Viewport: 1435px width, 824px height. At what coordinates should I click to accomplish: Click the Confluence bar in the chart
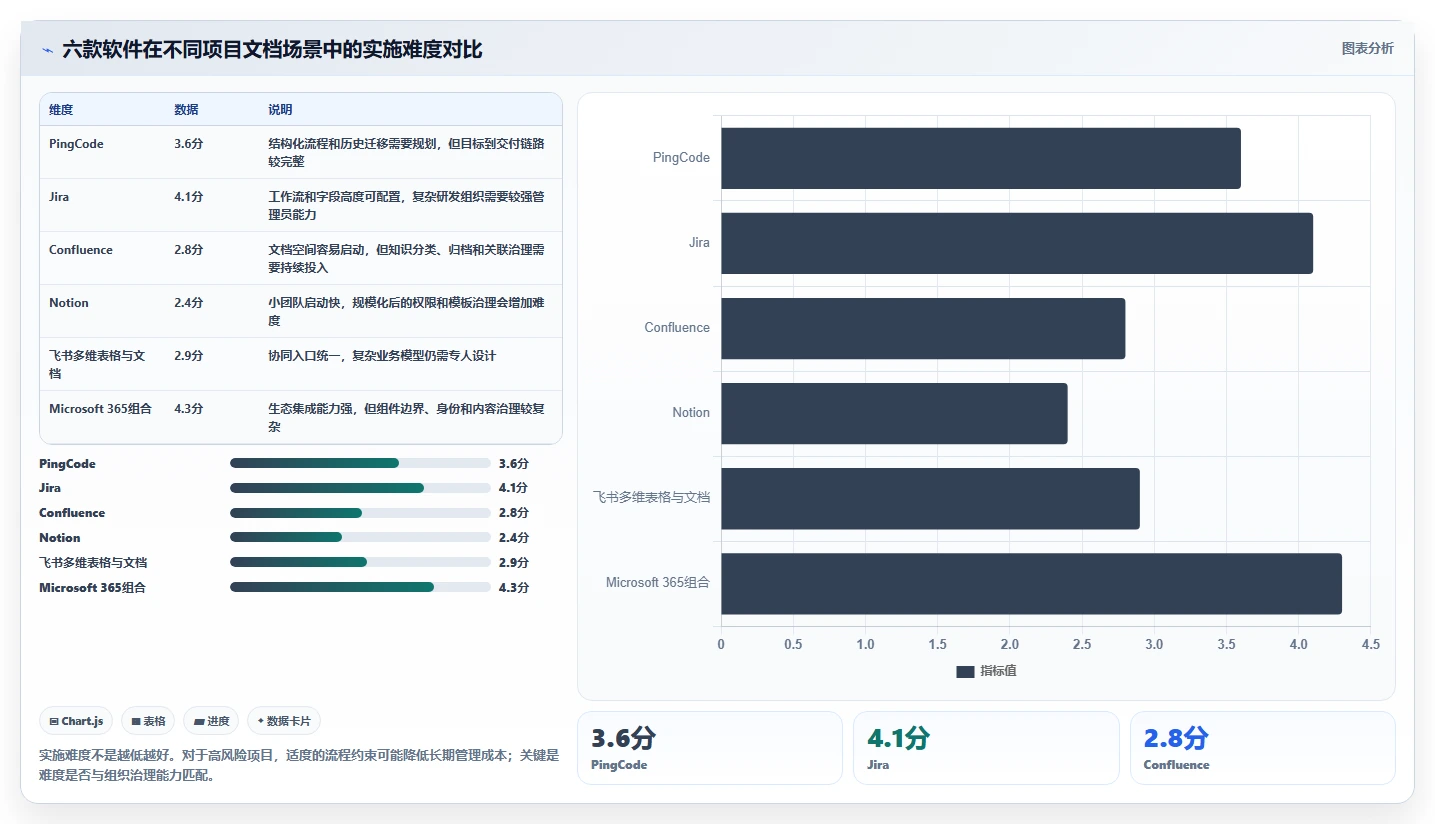pyautogui.click(x=923, y=328)
